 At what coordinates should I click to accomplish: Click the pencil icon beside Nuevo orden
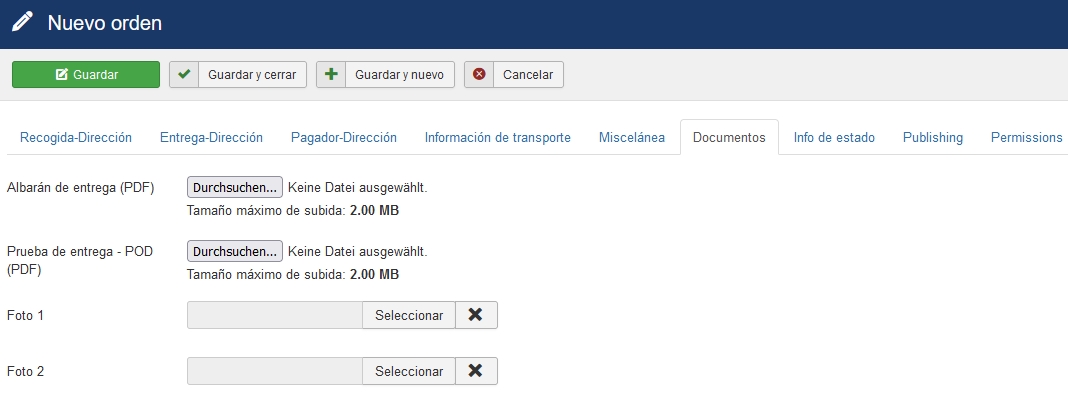(x=22, y=22)
